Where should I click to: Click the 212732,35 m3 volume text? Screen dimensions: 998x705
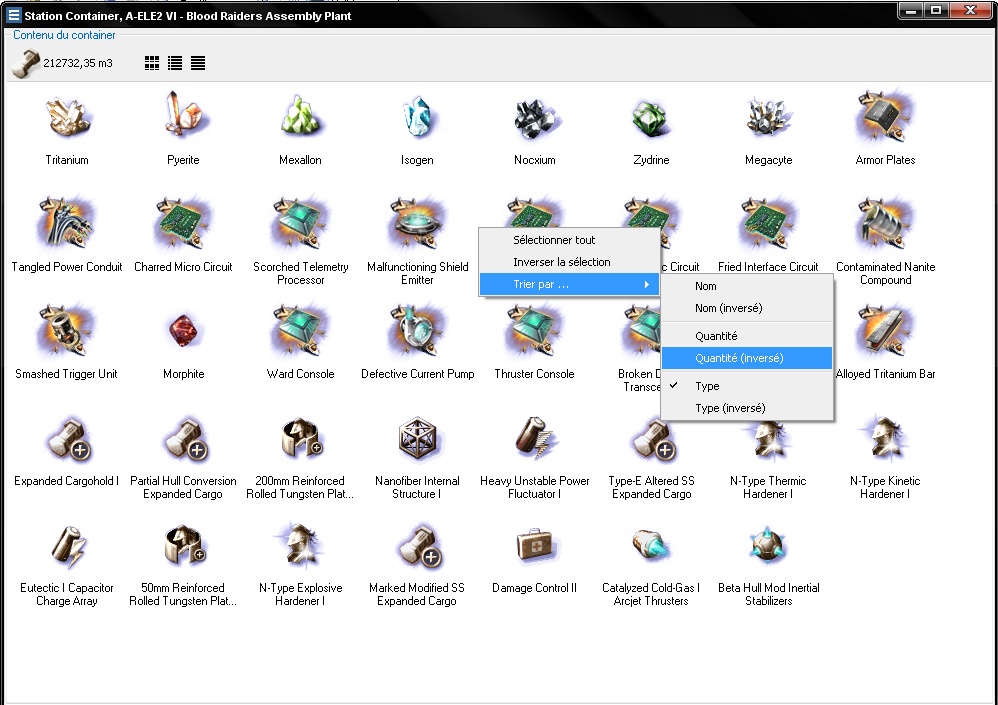(x=78, y=63)
